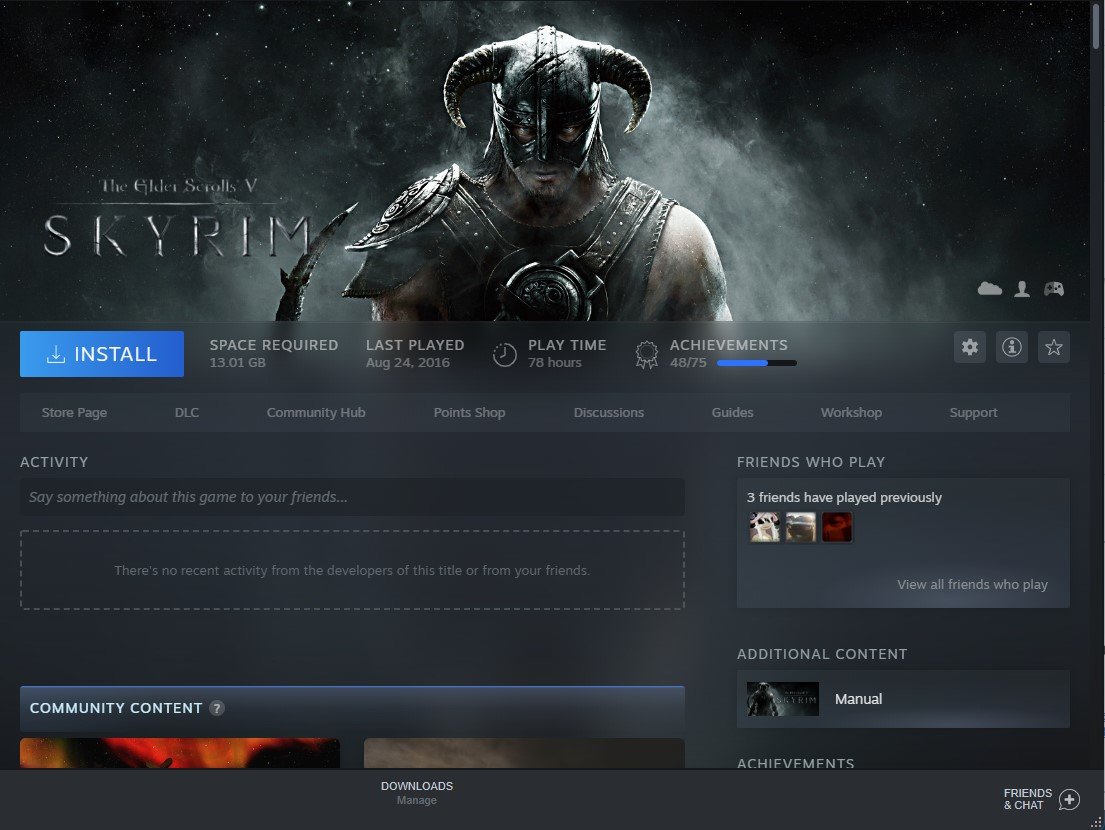1105x830 pixels.
Task: Click View all friends who play
Action: click(973, 584)
